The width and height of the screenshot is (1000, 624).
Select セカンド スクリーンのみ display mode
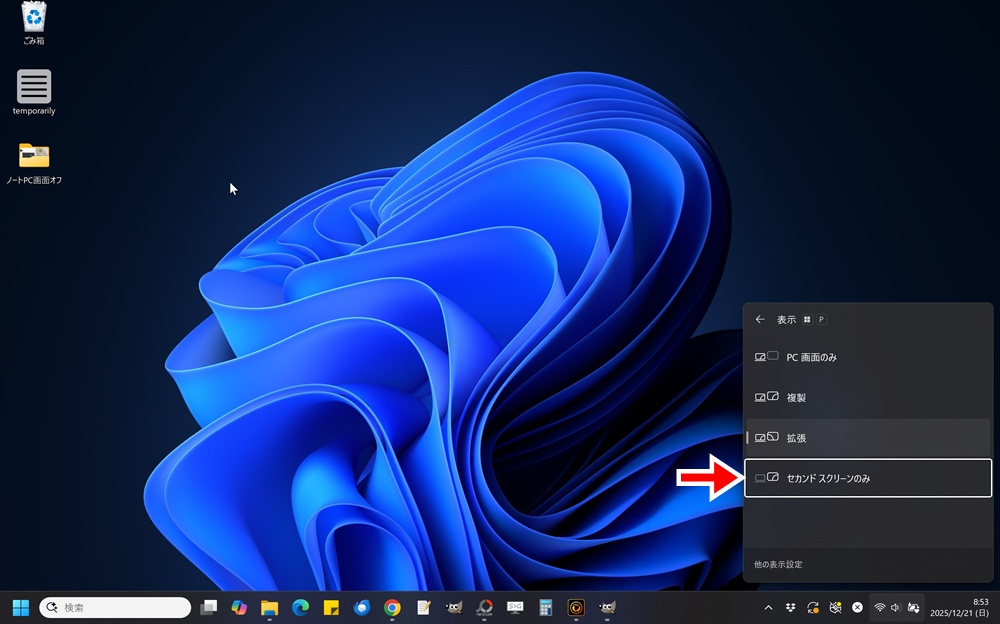pyautogui.click(x=868, y=479)
